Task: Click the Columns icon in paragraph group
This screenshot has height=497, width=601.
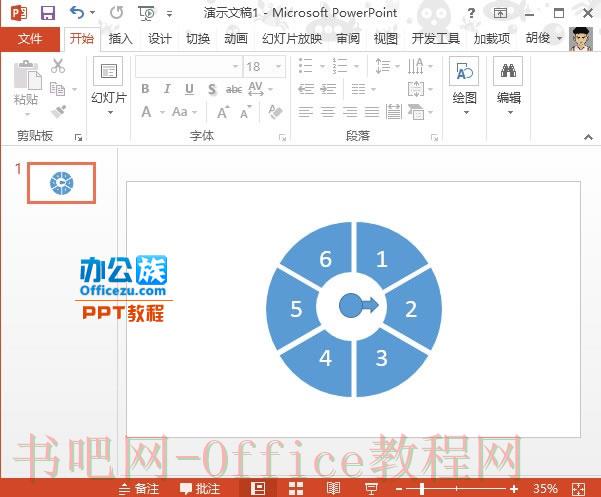Action: coord(359,89)
